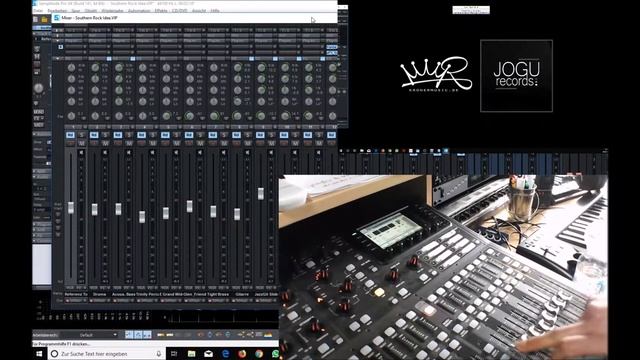Click the open-folder icon in main toolbar

coord(44,19)
